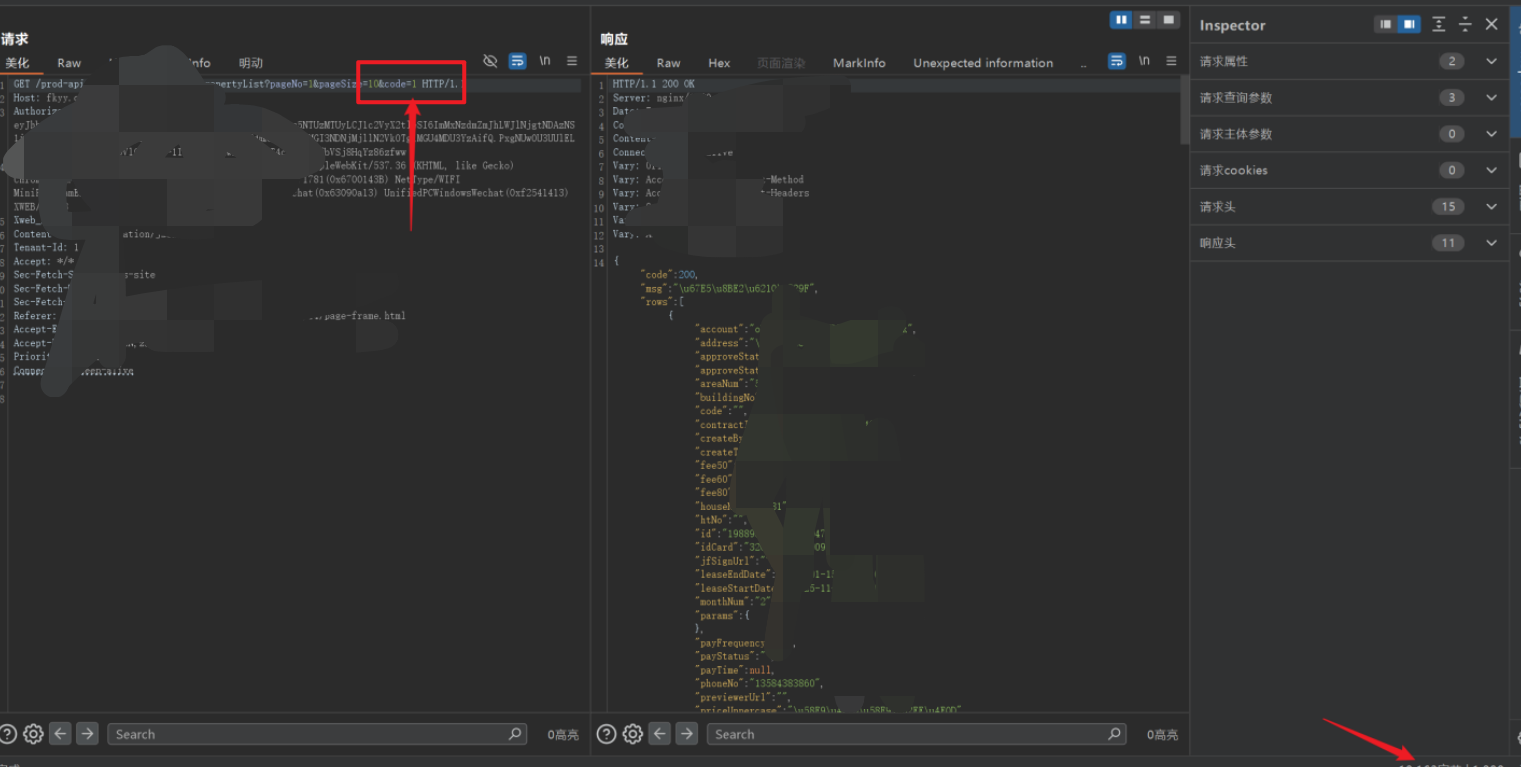This screenshot has width=1521, height=767.
Task: Click the "Accept: */*" request header line
Action: point(43,261)
